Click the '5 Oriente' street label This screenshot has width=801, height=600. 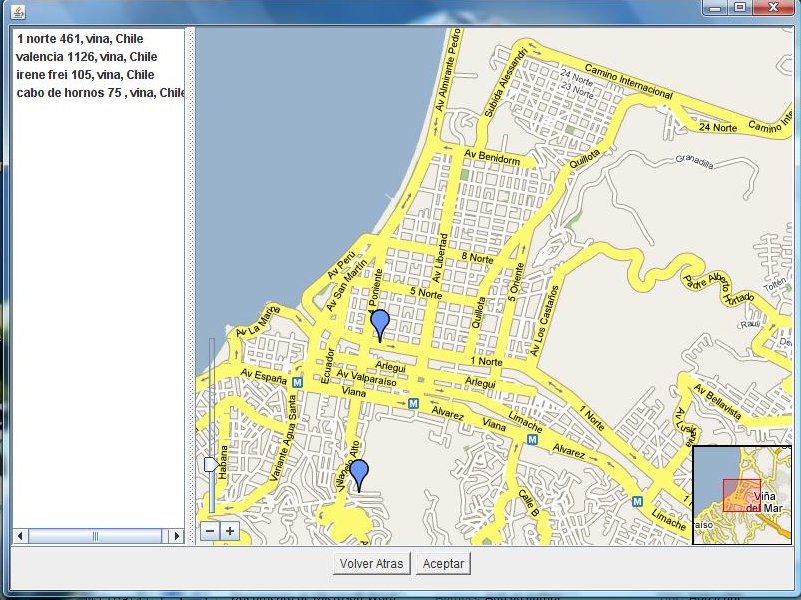click(x=516, y=282)
